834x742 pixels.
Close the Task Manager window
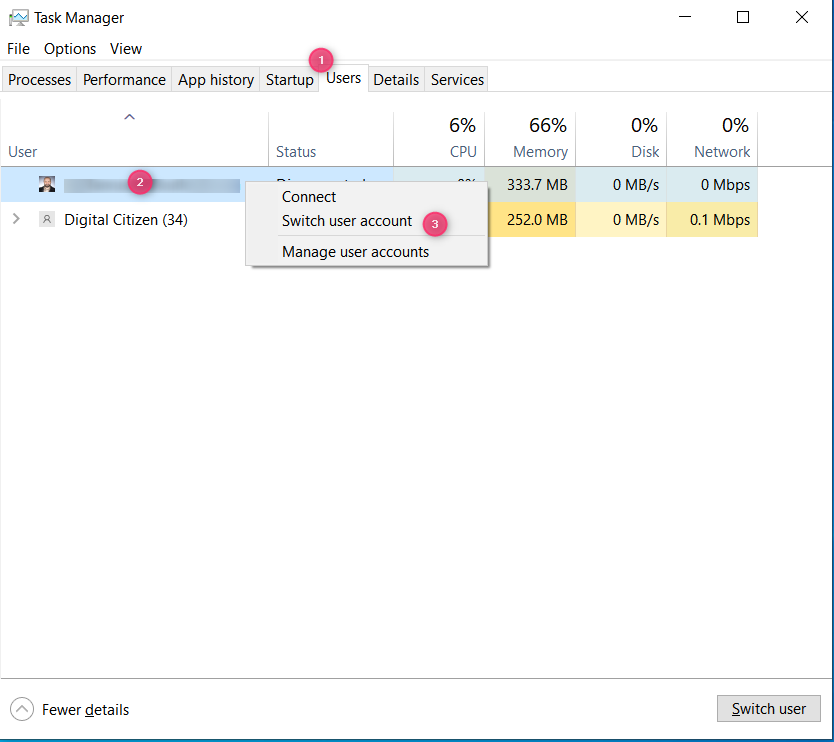(x=802, y=17)
